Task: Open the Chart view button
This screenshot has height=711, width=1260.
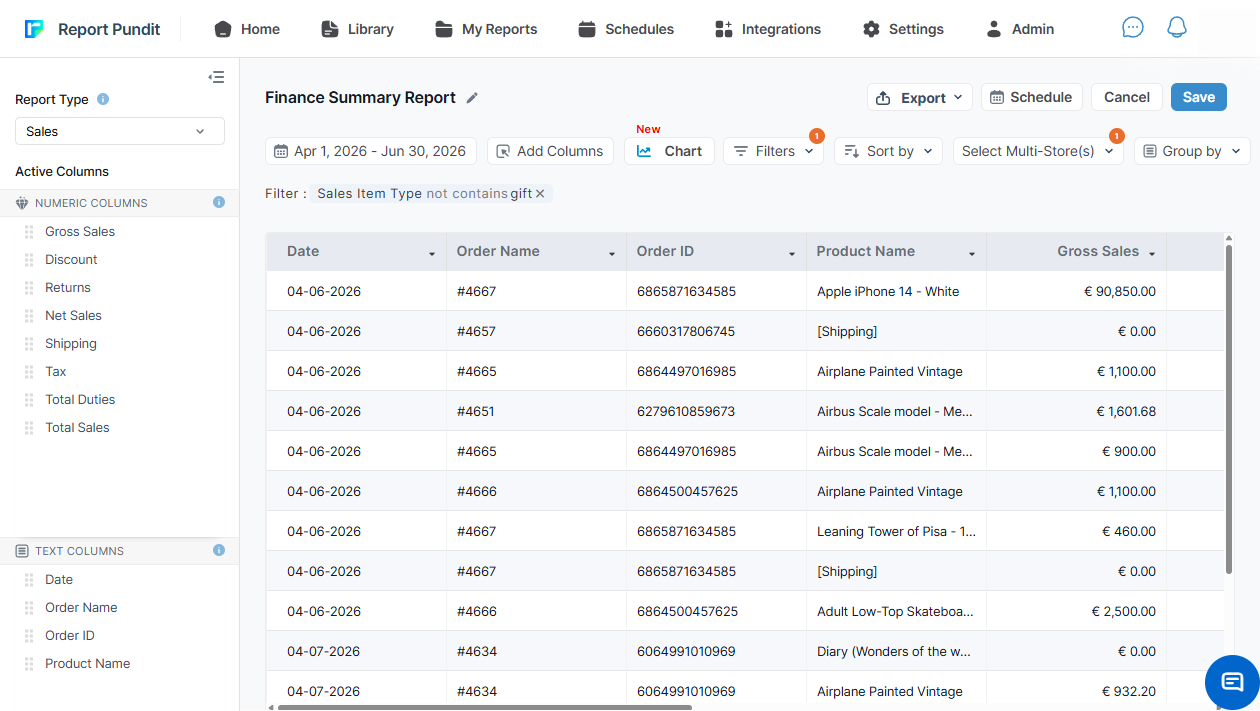Action: [x=669, y=151]
